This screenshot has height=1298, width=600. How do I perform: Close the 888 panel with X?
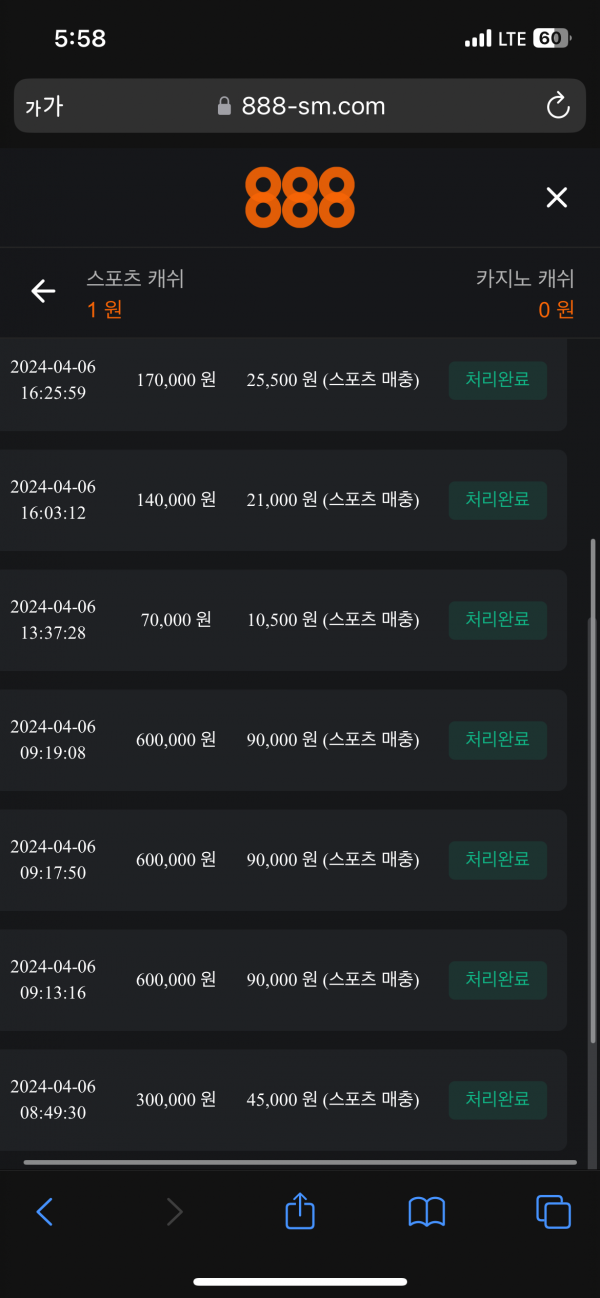(x=556, y=197)
